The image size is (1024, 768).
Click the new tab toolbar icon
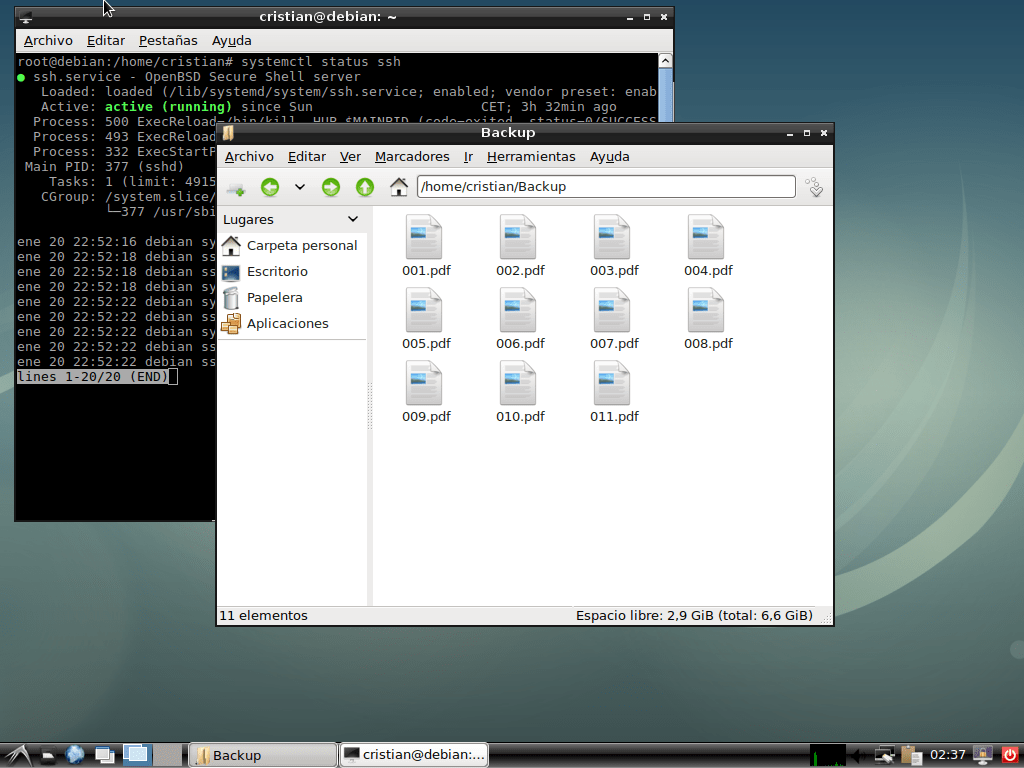[235, 187]
